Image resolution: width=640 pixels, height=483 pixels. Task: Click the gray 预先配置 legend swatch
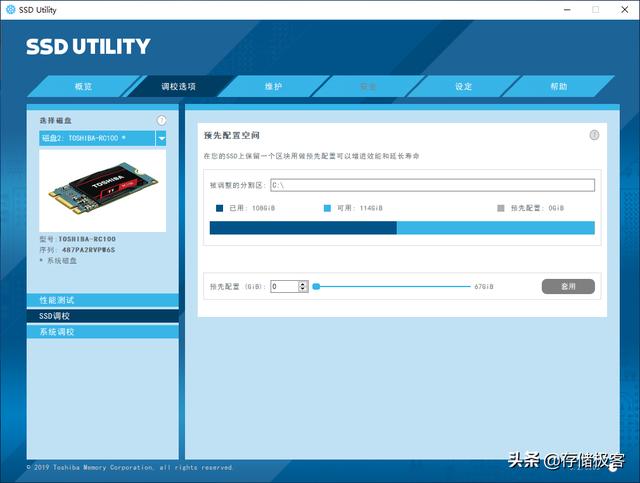pos(501,208)
